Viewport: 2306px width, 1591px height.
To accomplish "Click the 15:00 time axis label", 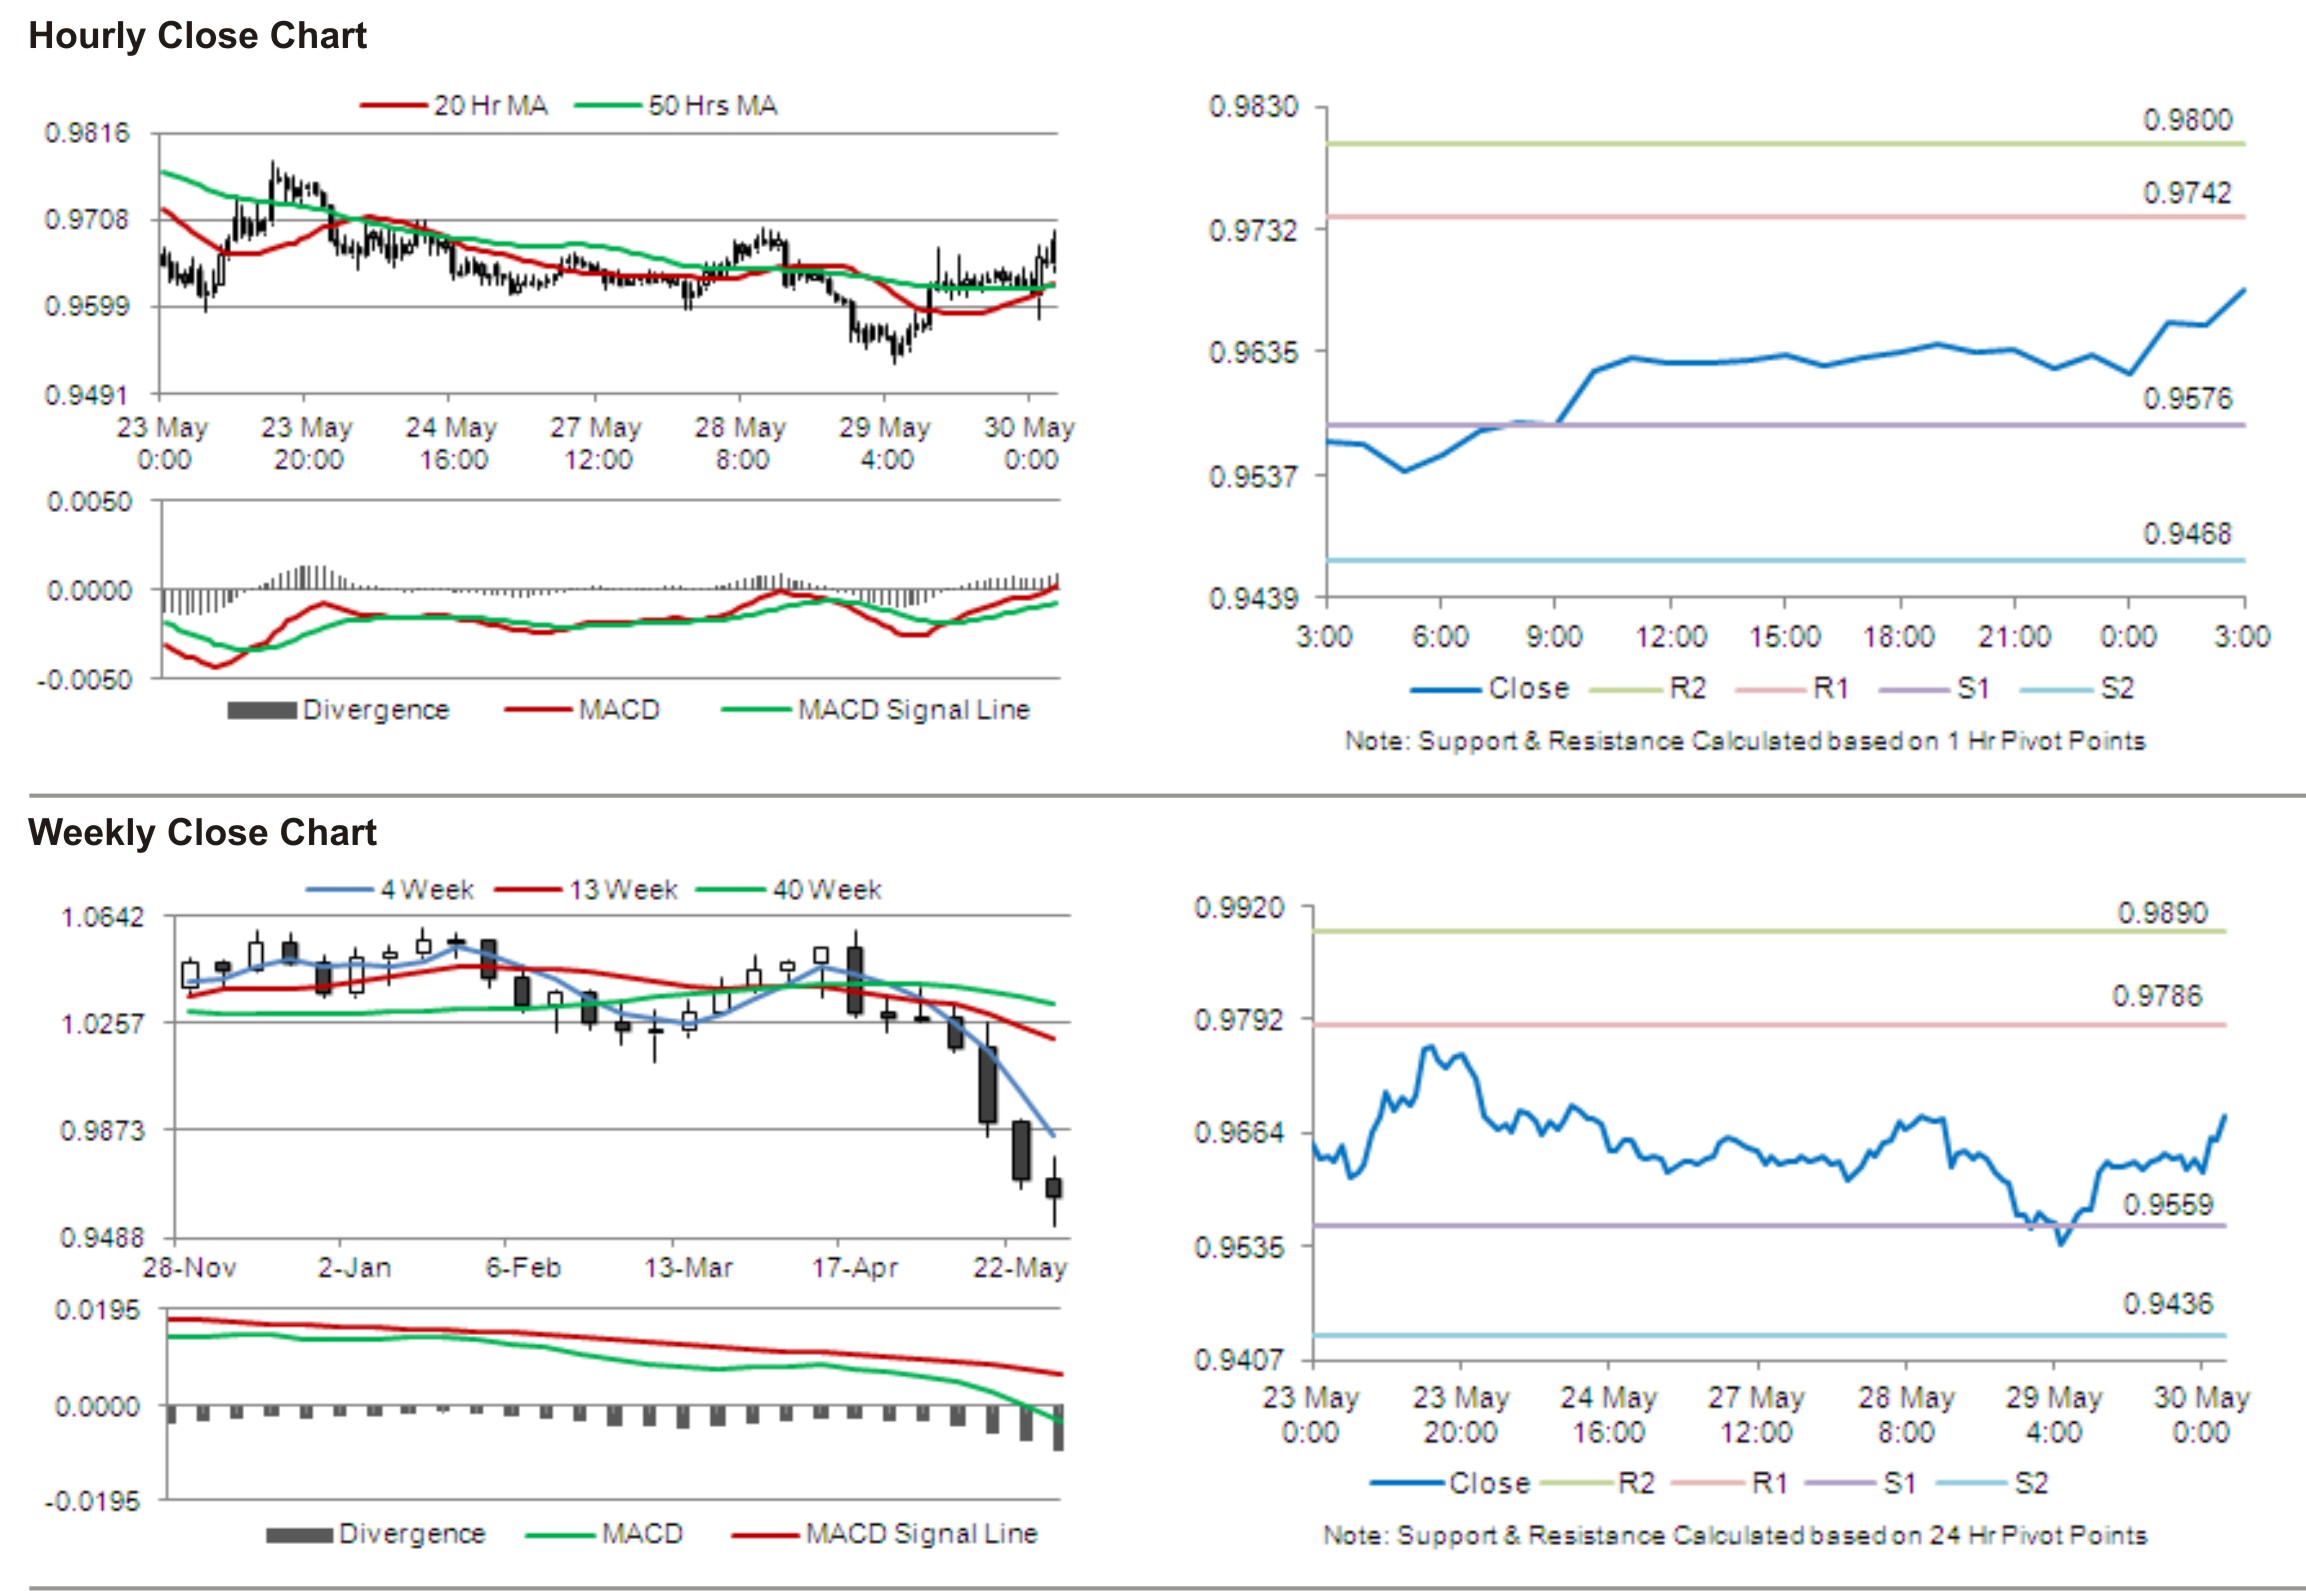I will (1785, 637).
